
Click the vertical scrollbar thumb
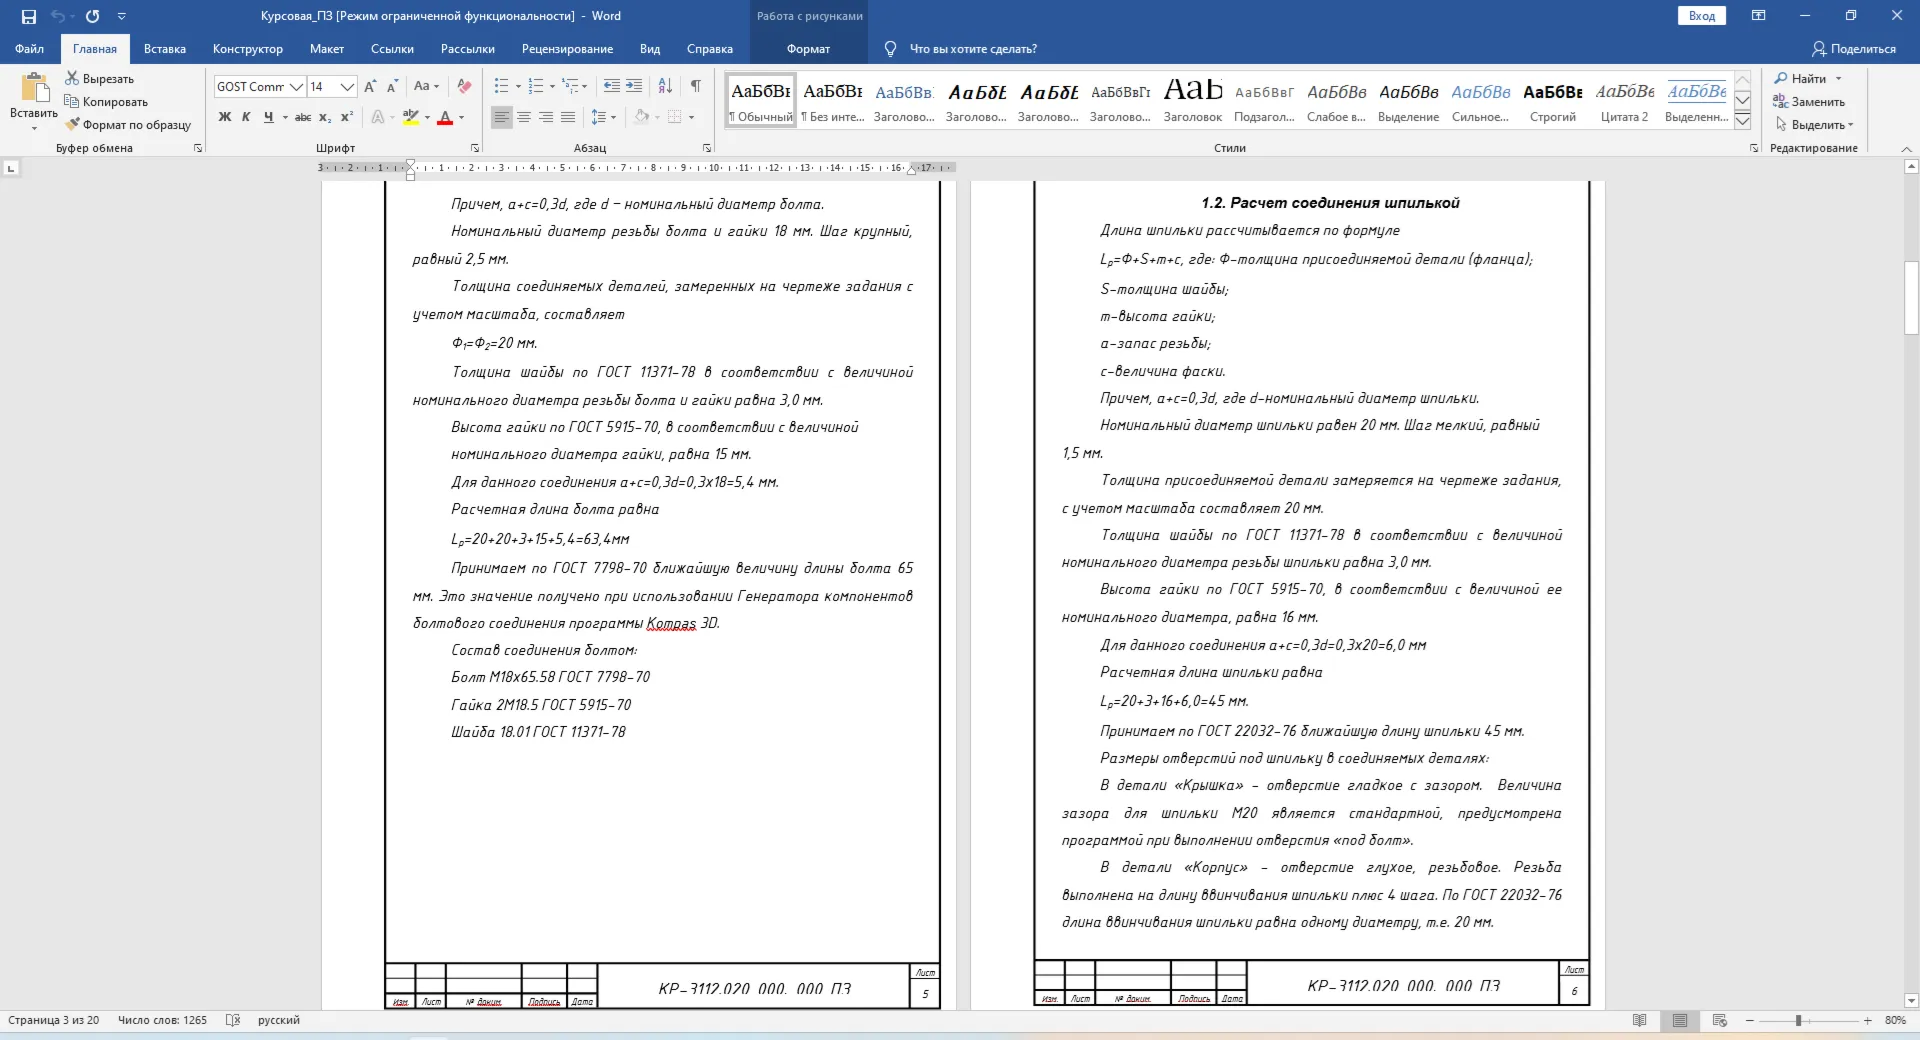point(1911,297)
